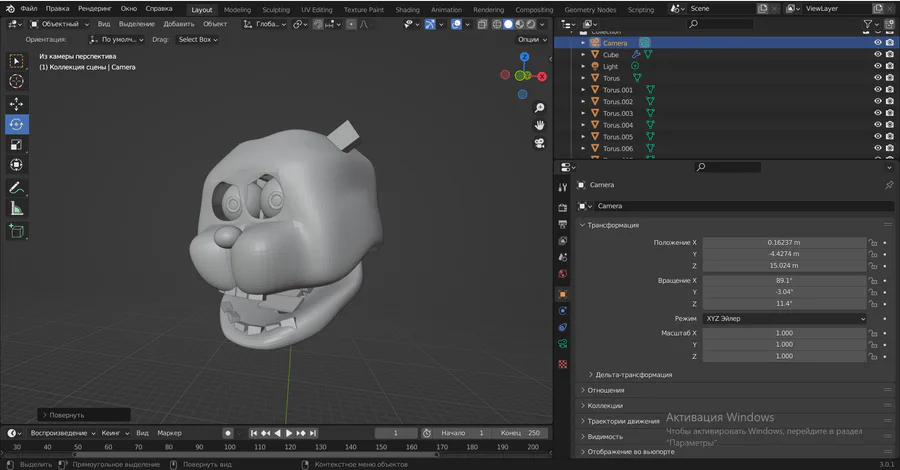Select the Select Box tool icon
Viewport: 900px width, 470px height.
(17, 61)
